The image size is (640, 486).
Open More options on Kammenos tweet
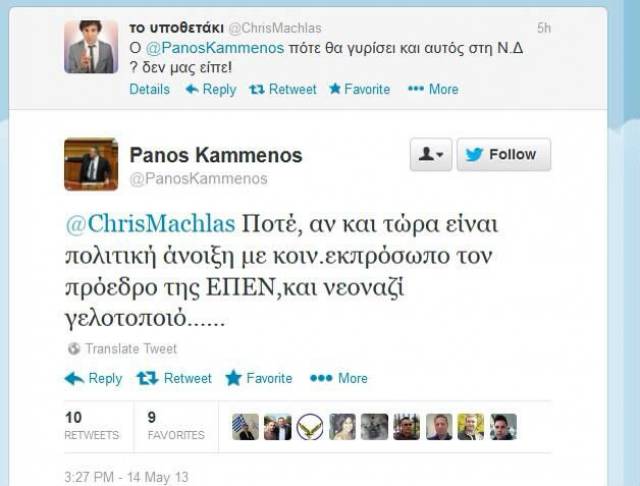point(339,378)
